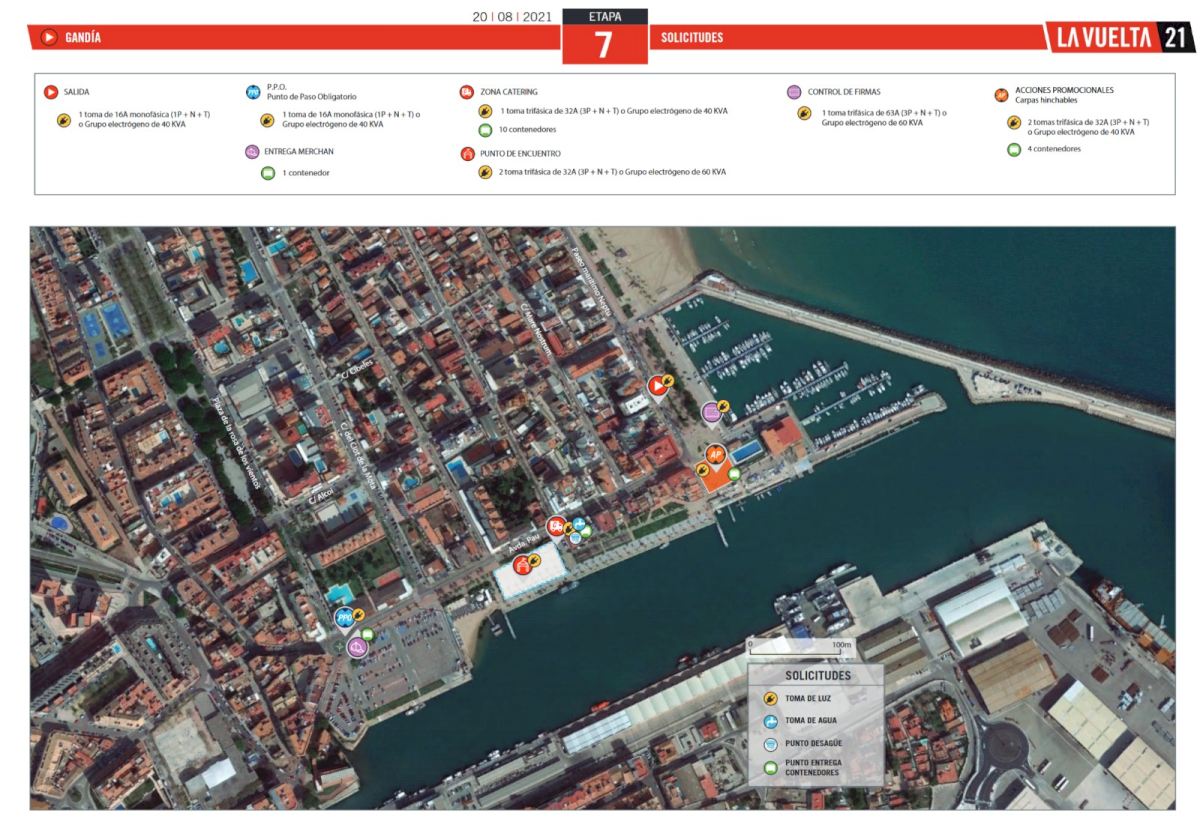Screen dimensions: 1200x822
Task: Click the Etapa 7 stage tab
Action: point(604,38)
